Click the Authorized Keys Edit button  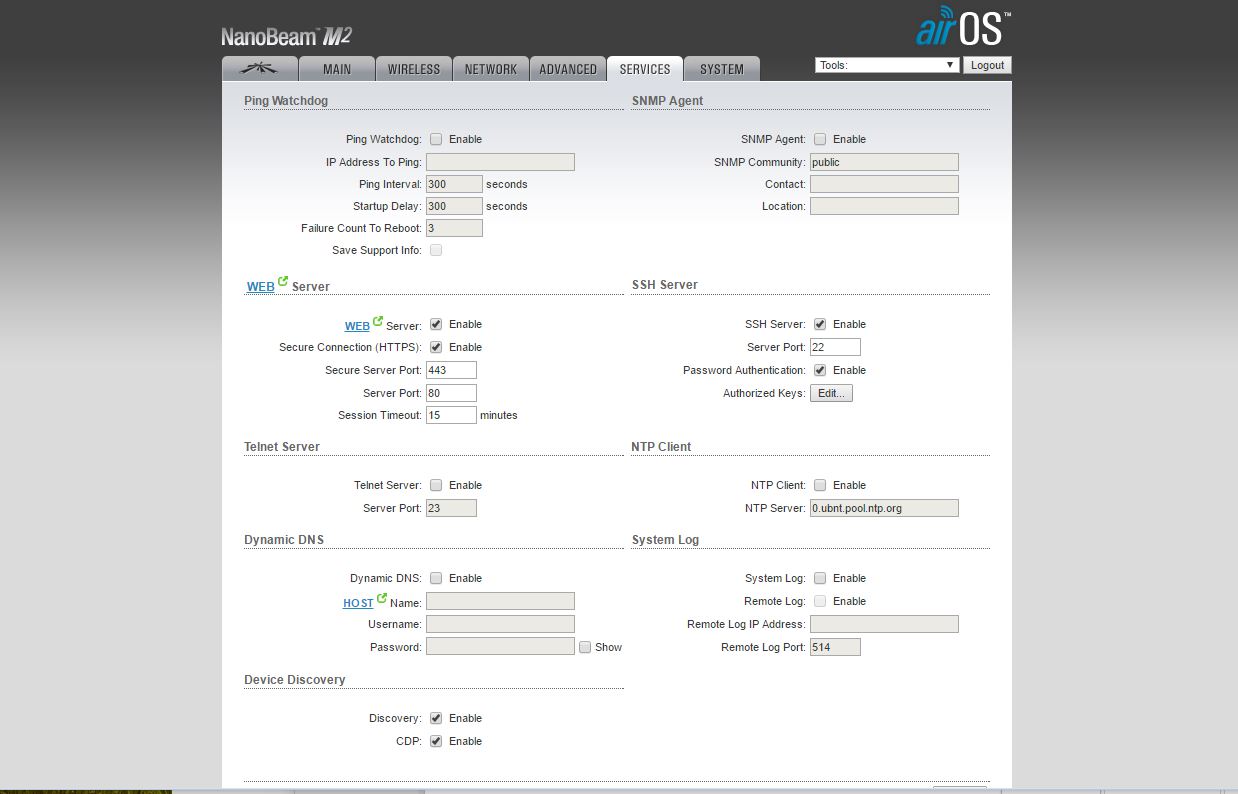tap(831, 393)
